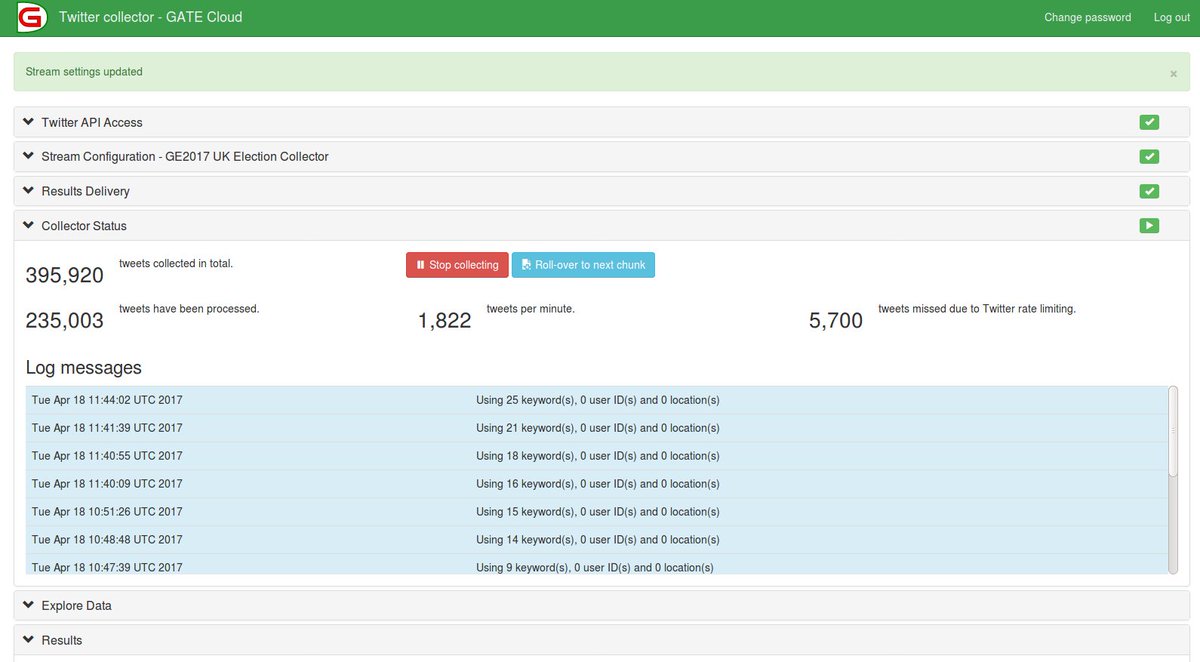Click the 'tweets per minute' label
This screenshot has height=662, width=1200.
531,309
